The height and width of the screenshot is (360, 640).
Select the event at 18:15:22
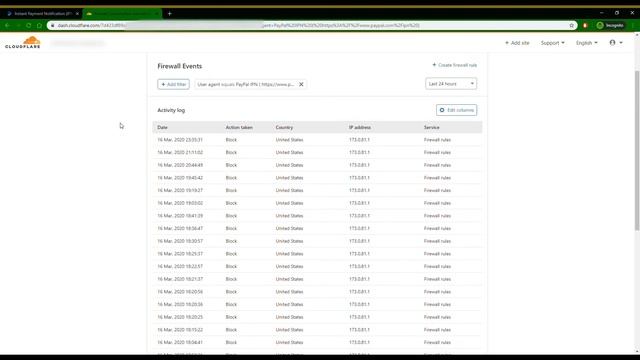[x=317, y=329]
